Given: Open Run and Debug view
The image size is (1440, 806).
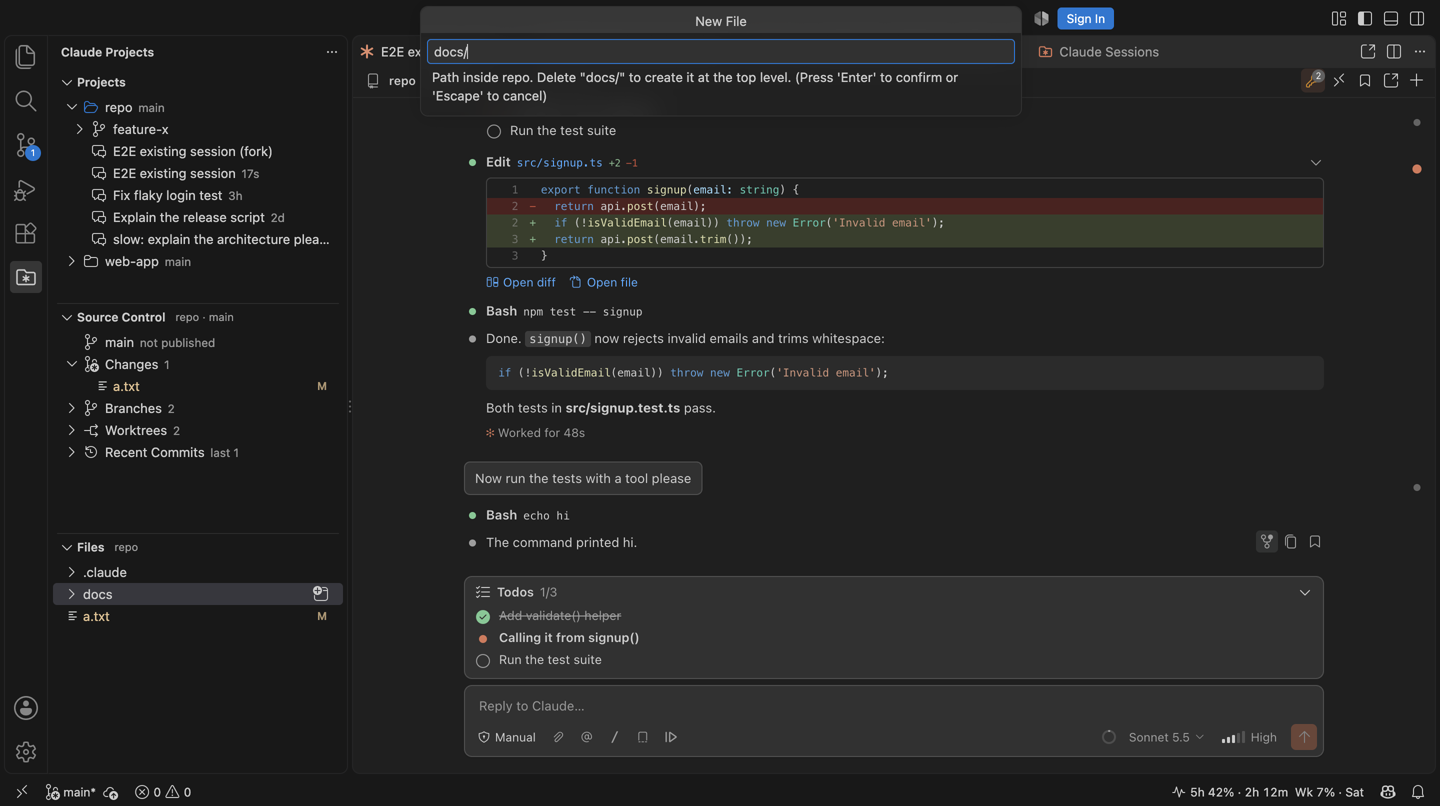Looking at the screenshot, I should (x=26, y=190).
